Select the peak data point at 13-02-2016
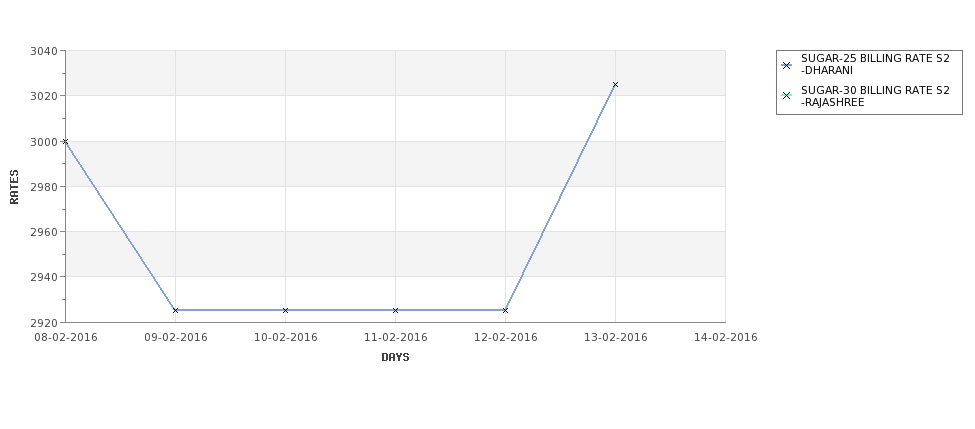975x429 pixels. click(x=616, y=85)
